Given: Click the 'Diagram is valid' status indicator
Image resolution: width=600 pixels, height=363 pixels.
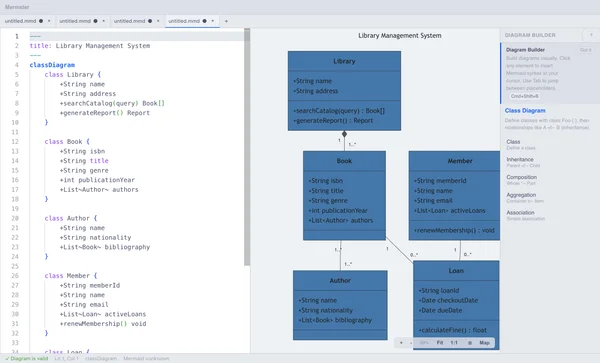Looking at the screenshot, I should 26,358.
